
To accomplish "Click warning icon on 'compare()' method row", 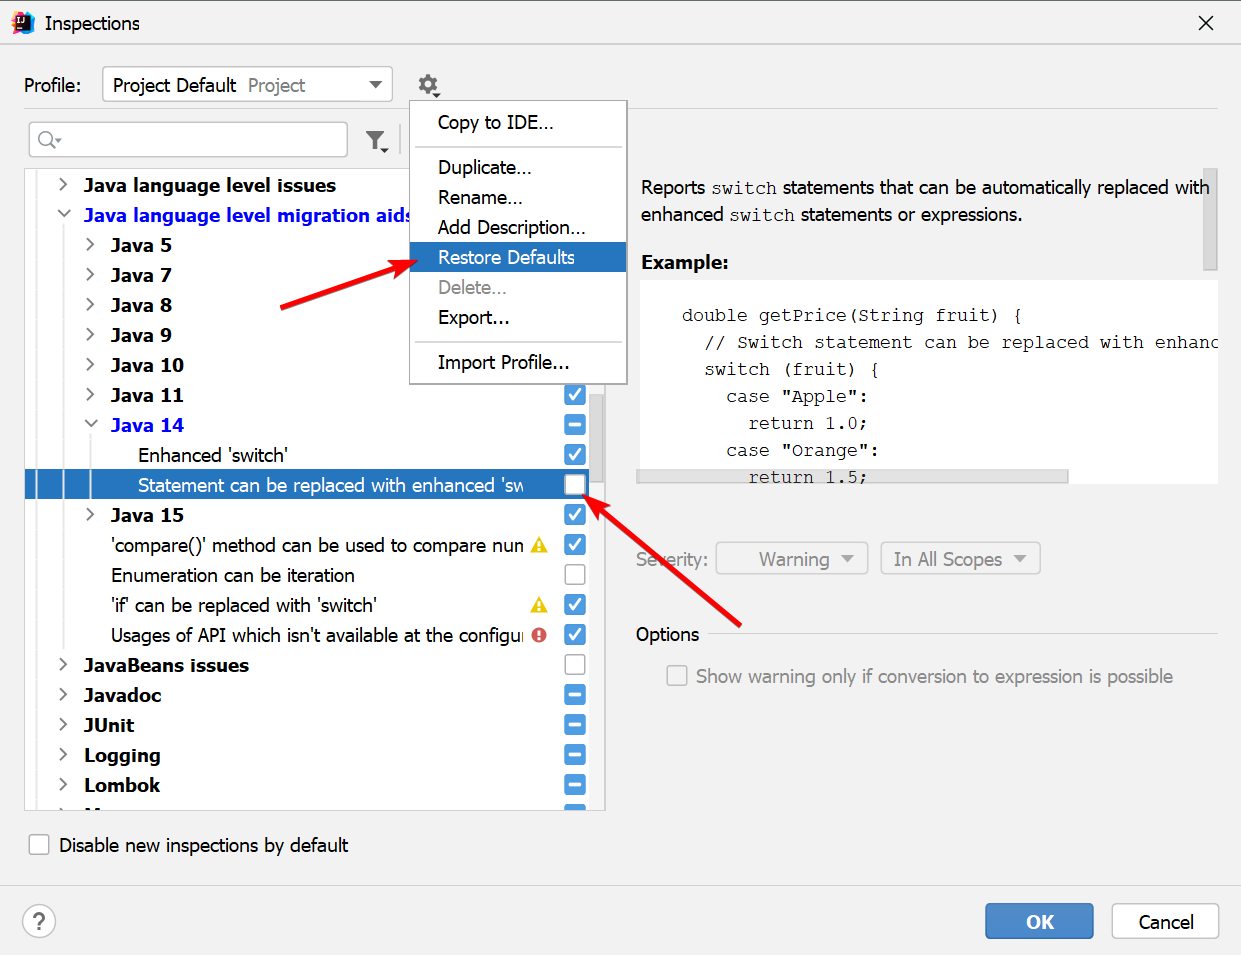I will (x=539, y=545).
